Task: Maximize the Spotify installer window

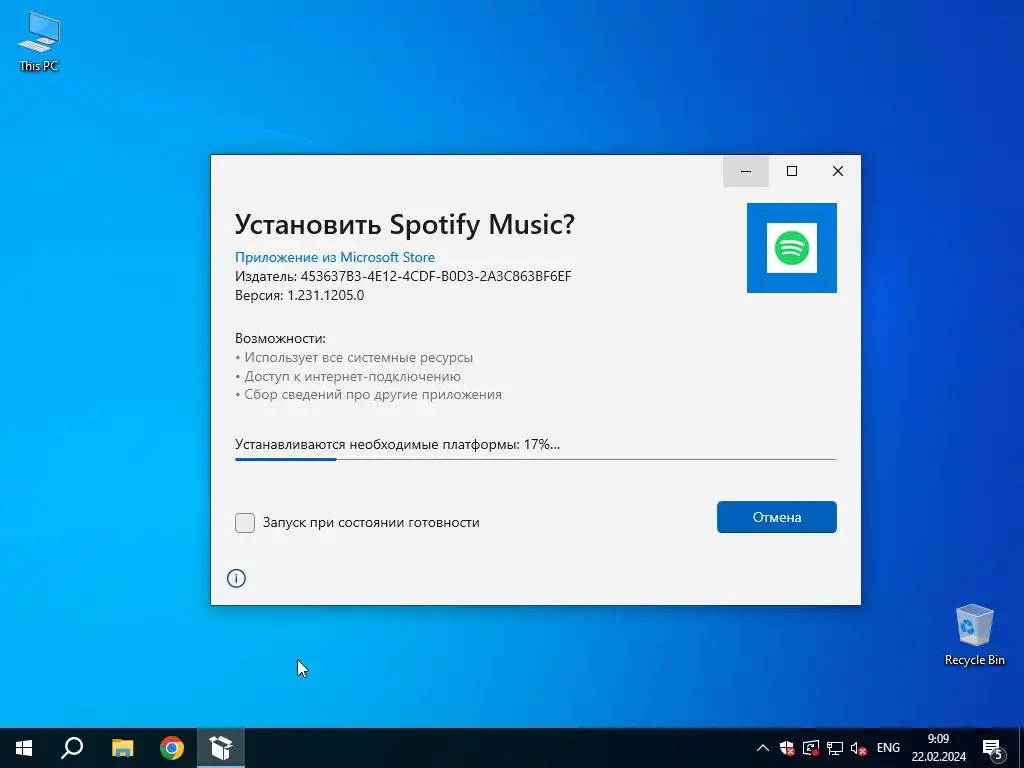Action: [792, 171]
